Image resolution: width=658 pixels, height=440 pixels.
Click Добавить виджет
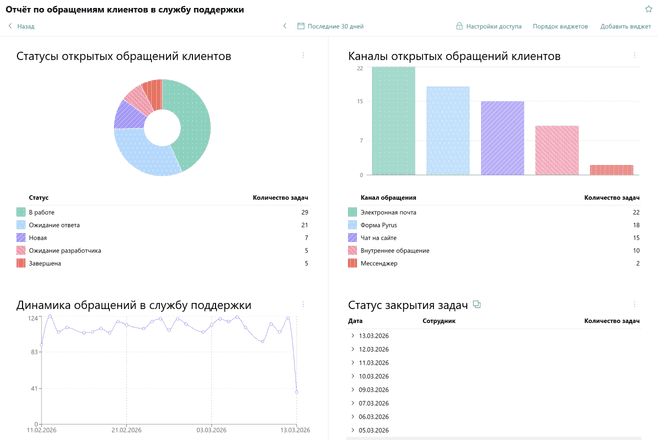pos(625,26)
